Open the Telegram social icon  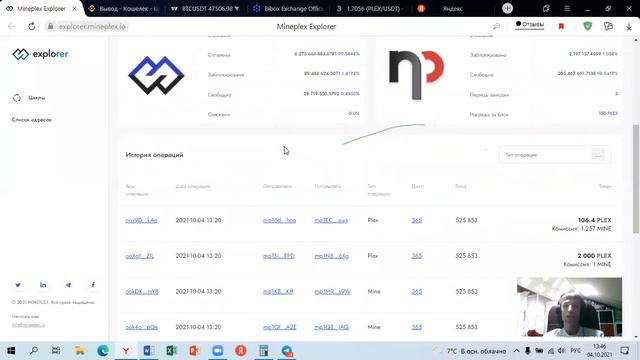[x=68, y=285]
